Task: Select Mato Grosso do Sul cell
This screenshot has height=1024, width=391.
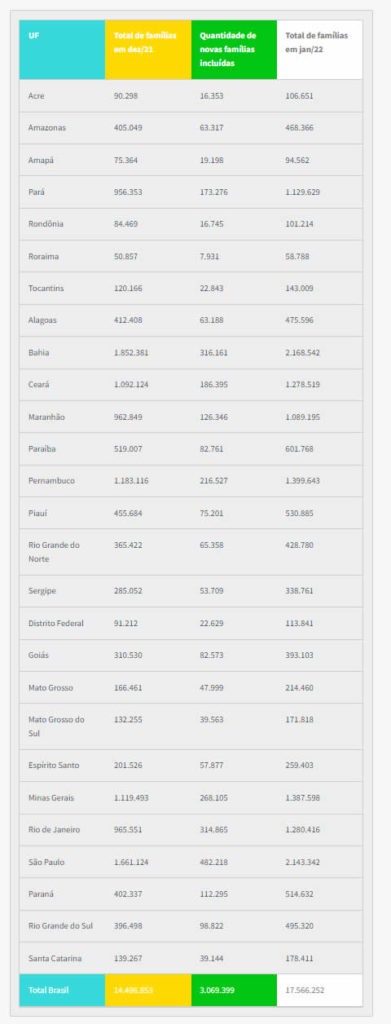Action: [62, 726]
